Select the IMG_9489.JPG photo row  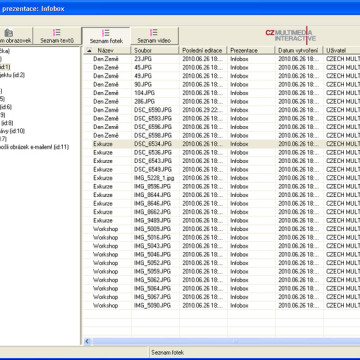[221, 220]
